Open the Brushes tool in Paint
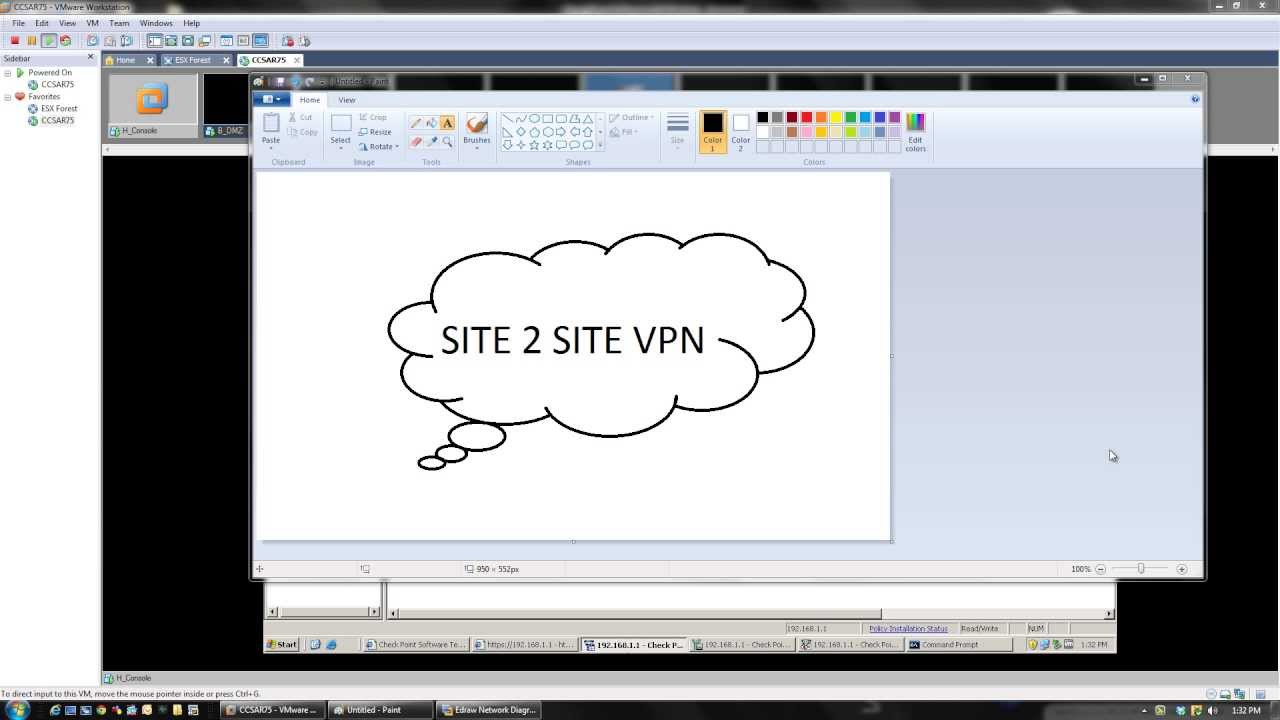This screenshot has height=720, width=1280. [x=477, y=130]
